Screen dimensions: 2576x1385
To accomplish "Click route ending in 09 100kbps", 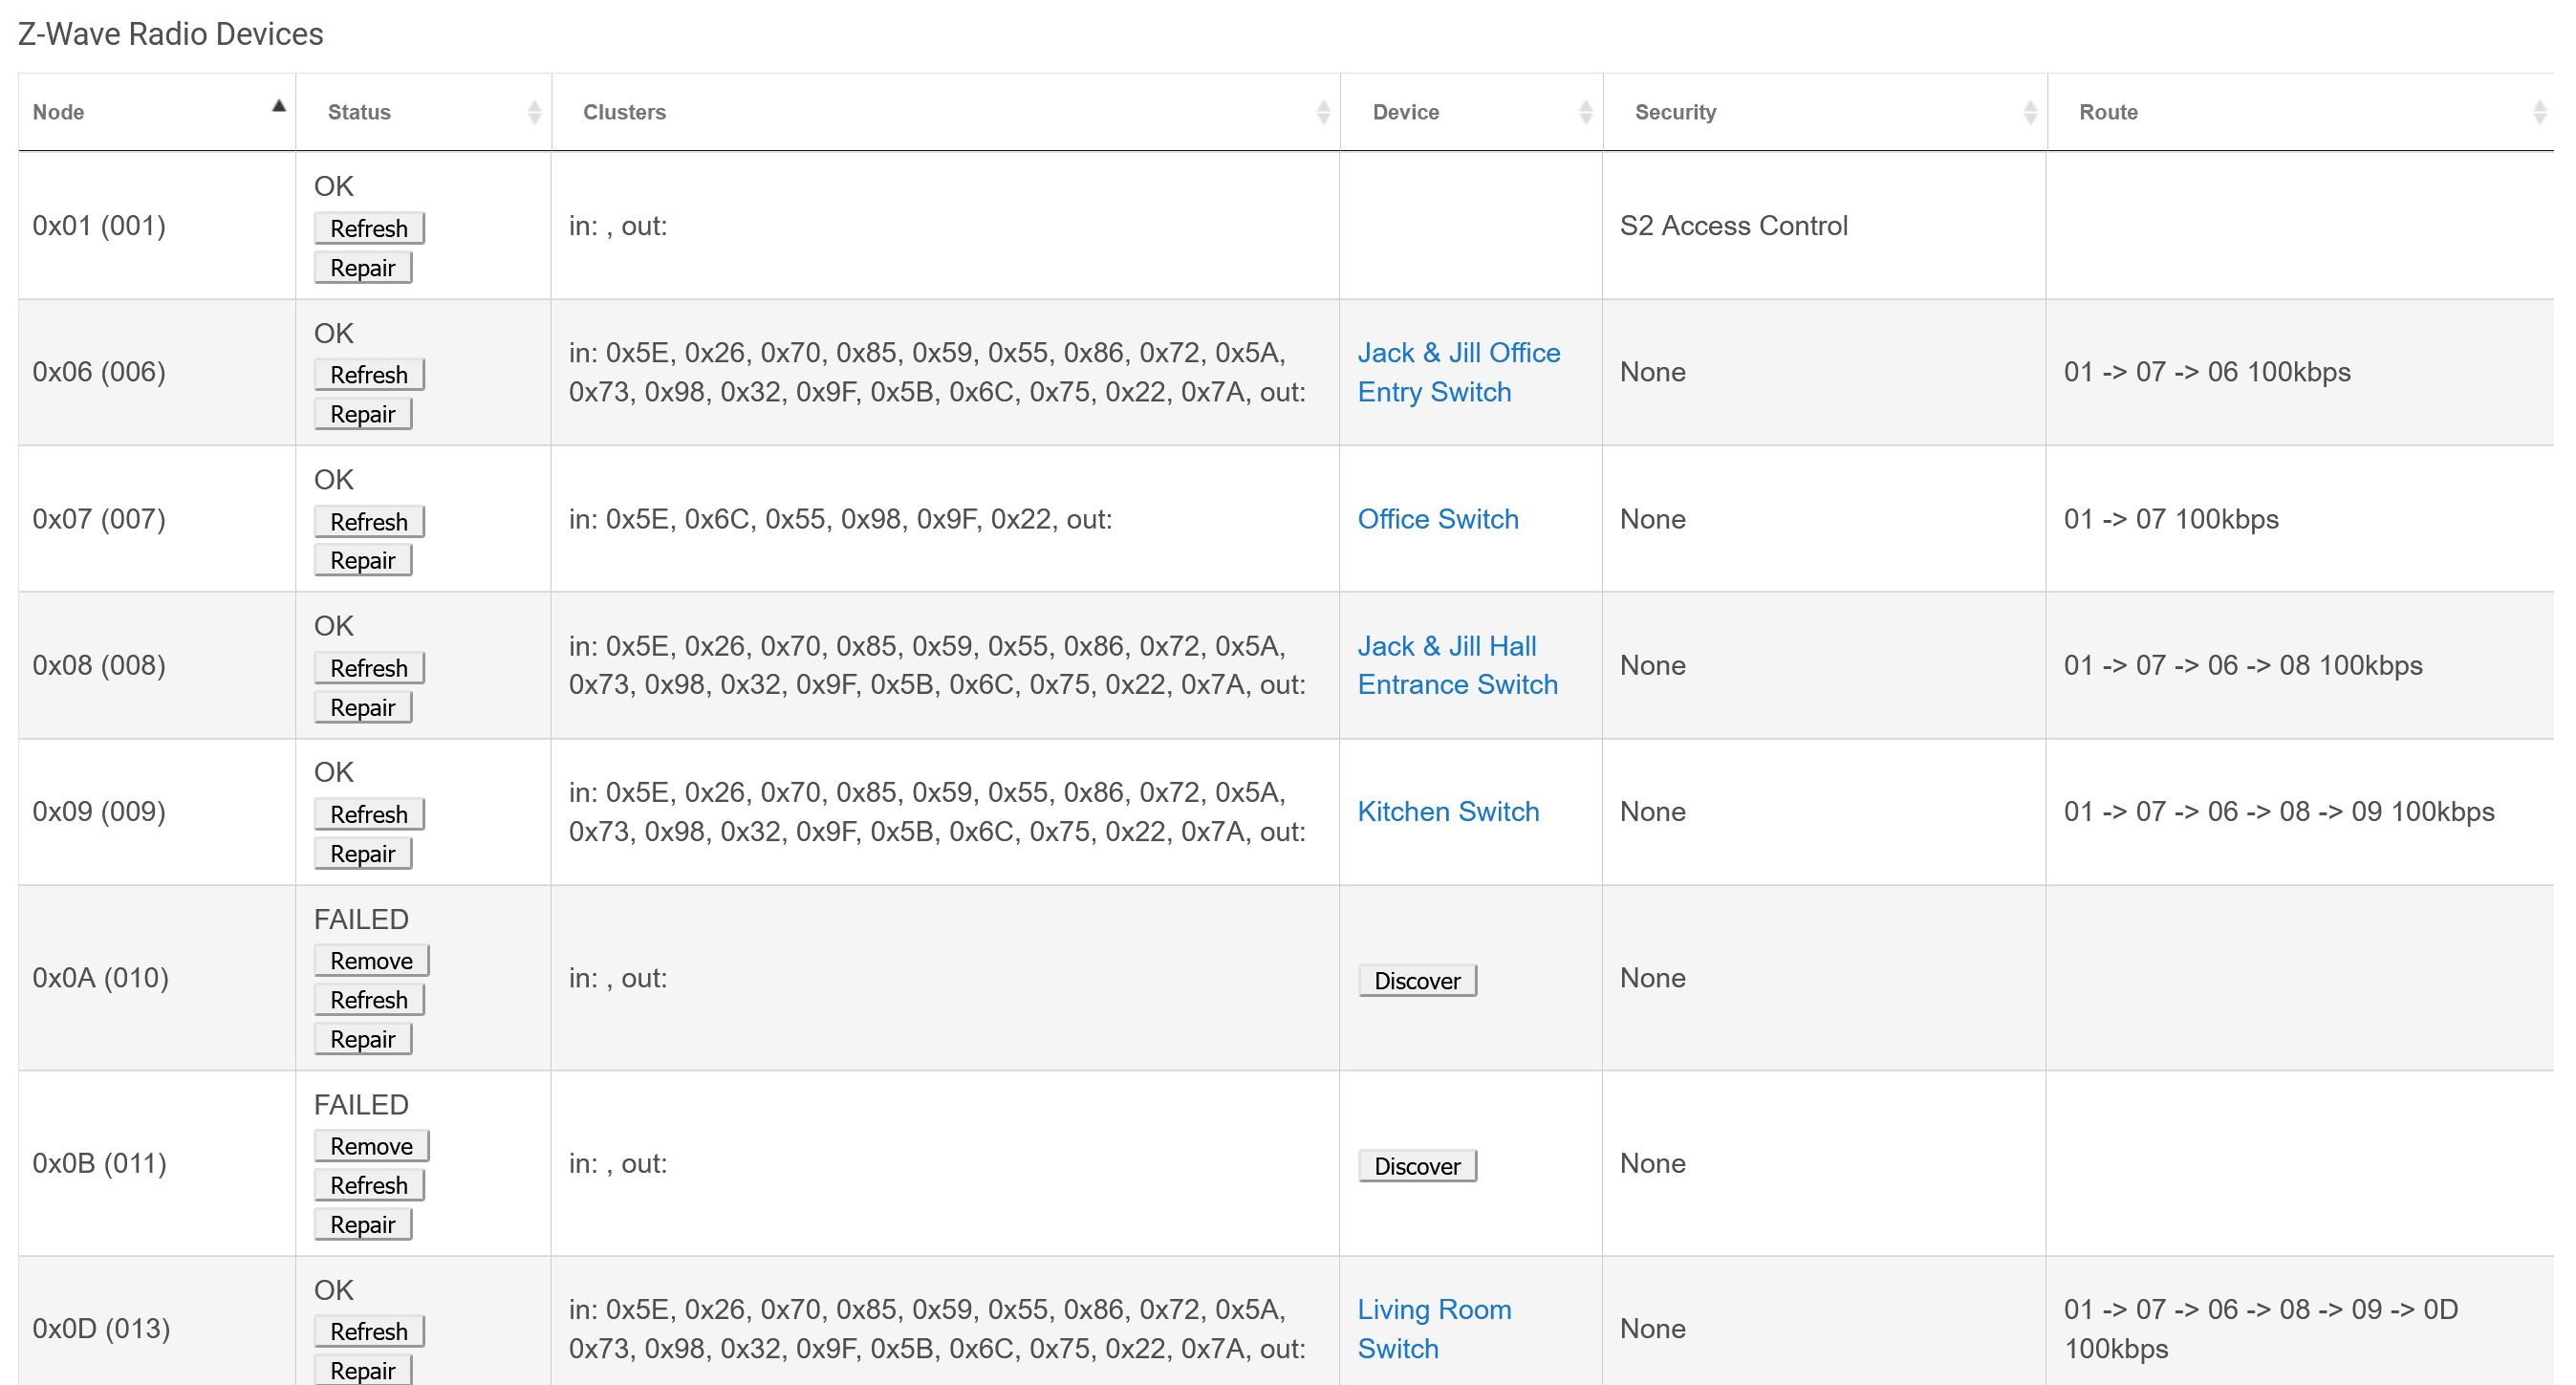I will coord(2279,811).
